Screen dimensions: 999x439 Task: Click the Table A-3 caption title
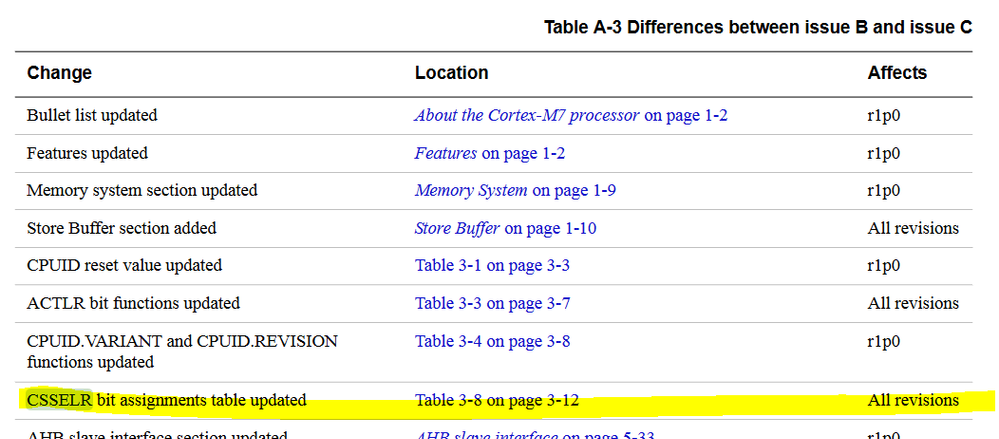point(757,27)
